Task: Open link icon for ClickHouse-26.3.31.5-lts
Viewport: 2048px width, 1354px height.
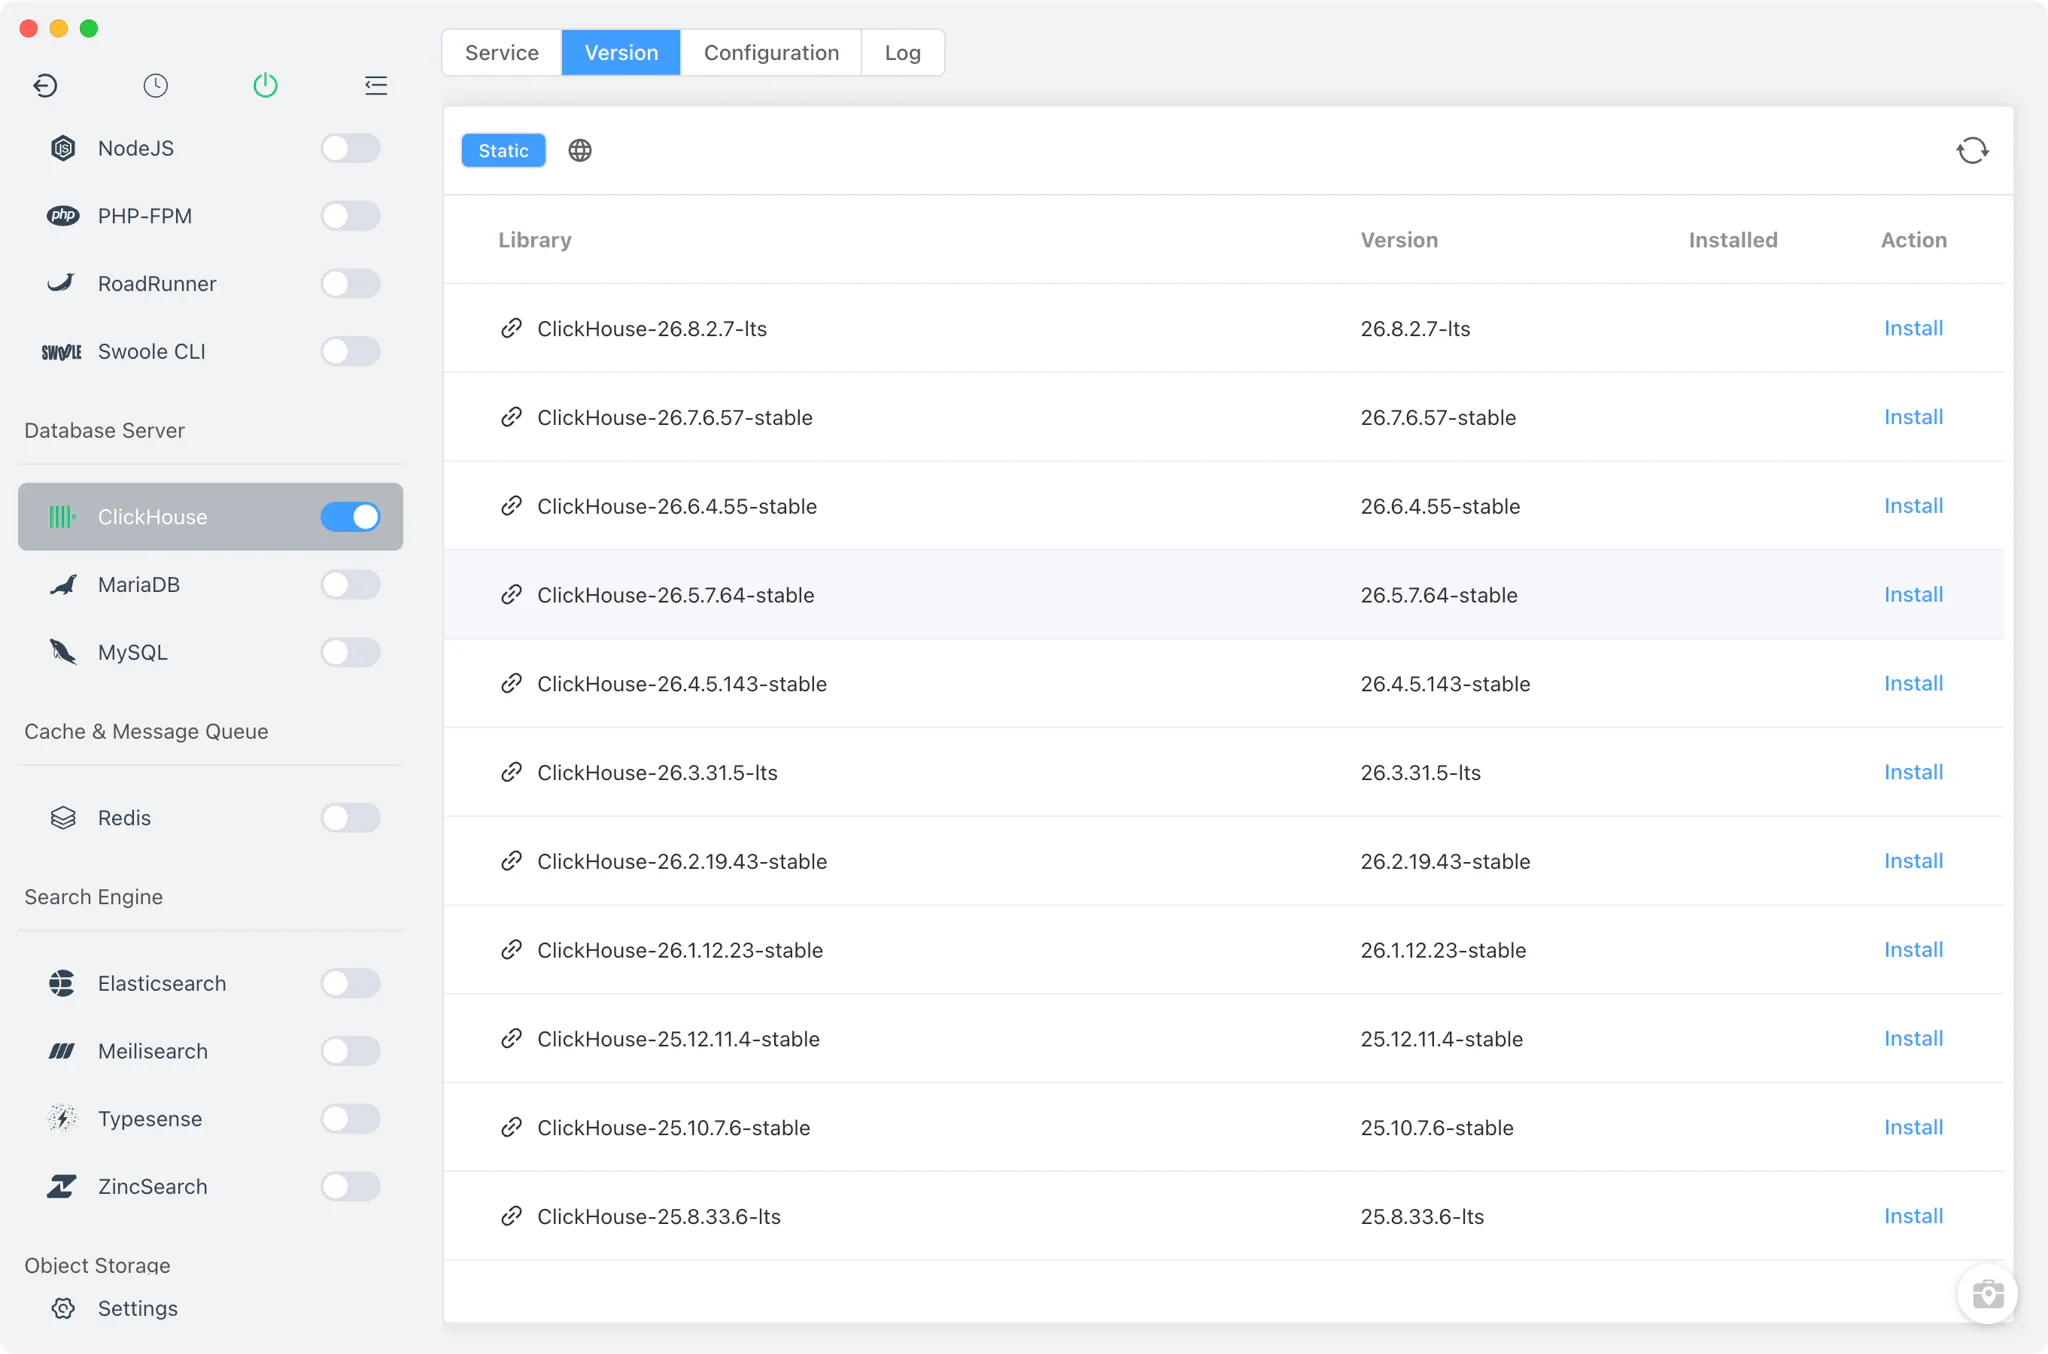Action: 511,772
